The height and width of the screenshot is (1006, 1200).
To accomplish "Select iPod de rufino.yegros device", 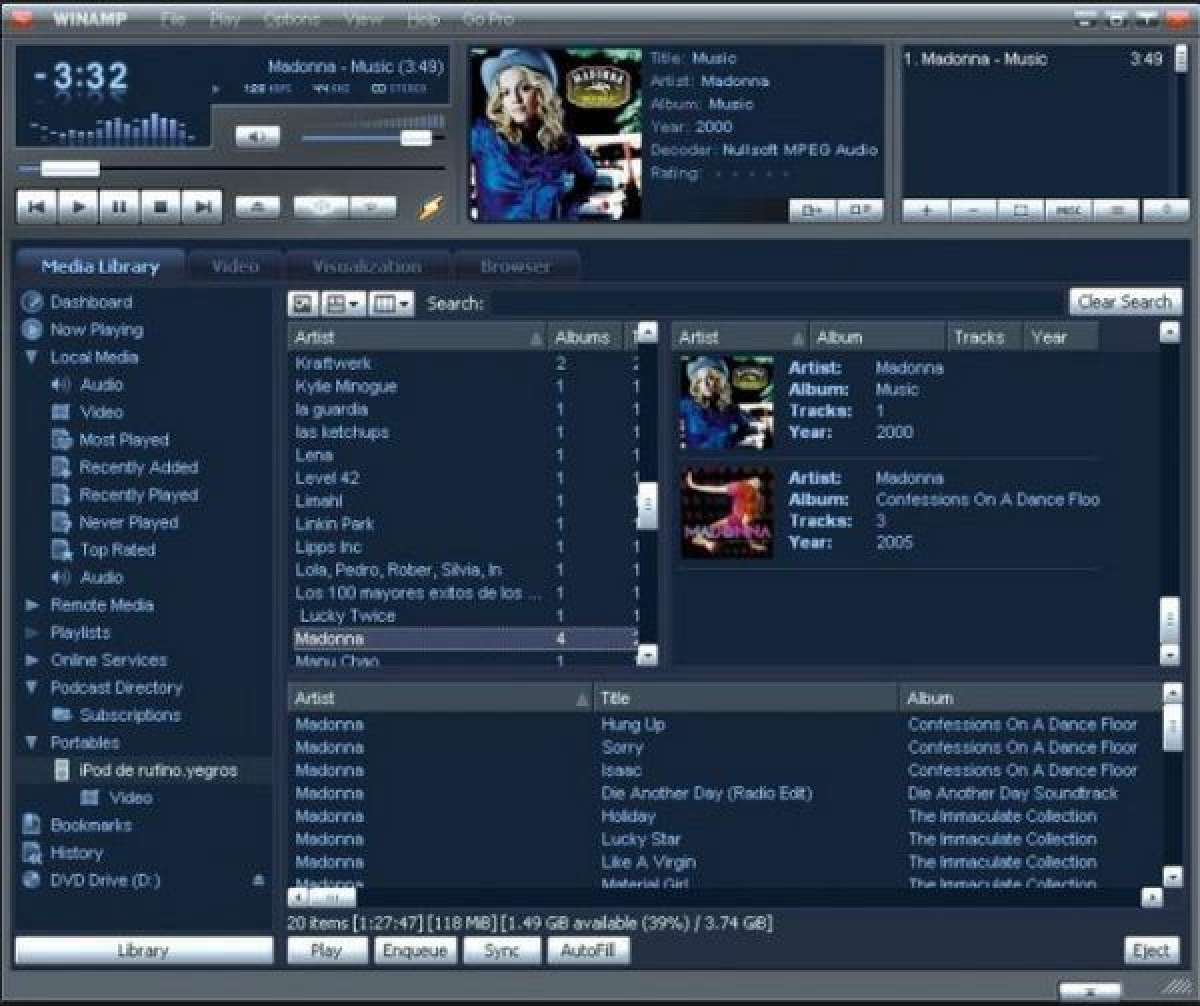I will click(x=158, y=770).
